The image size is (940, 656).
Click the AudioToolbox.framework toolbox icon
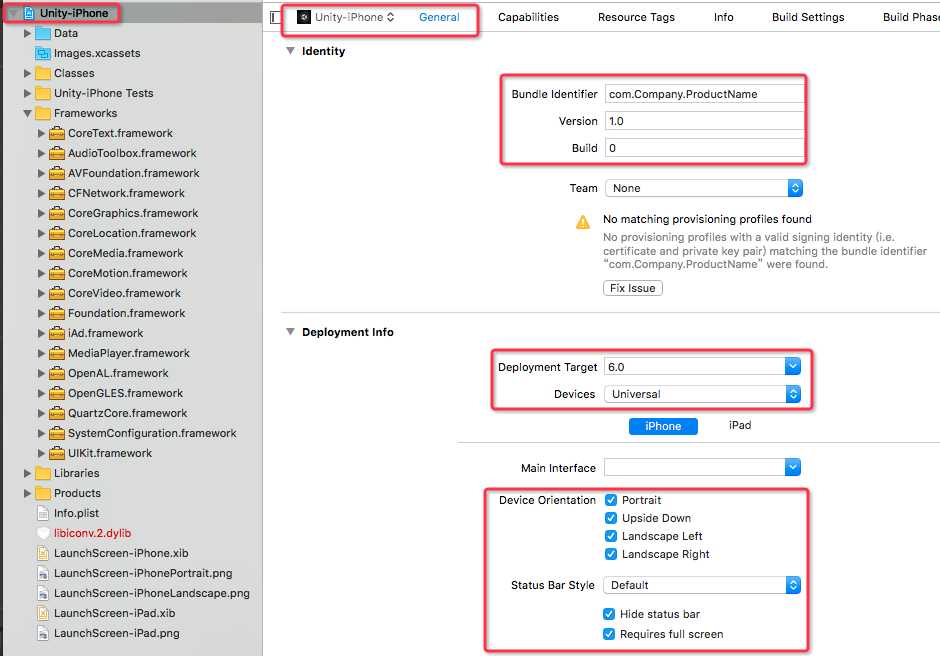57,154
